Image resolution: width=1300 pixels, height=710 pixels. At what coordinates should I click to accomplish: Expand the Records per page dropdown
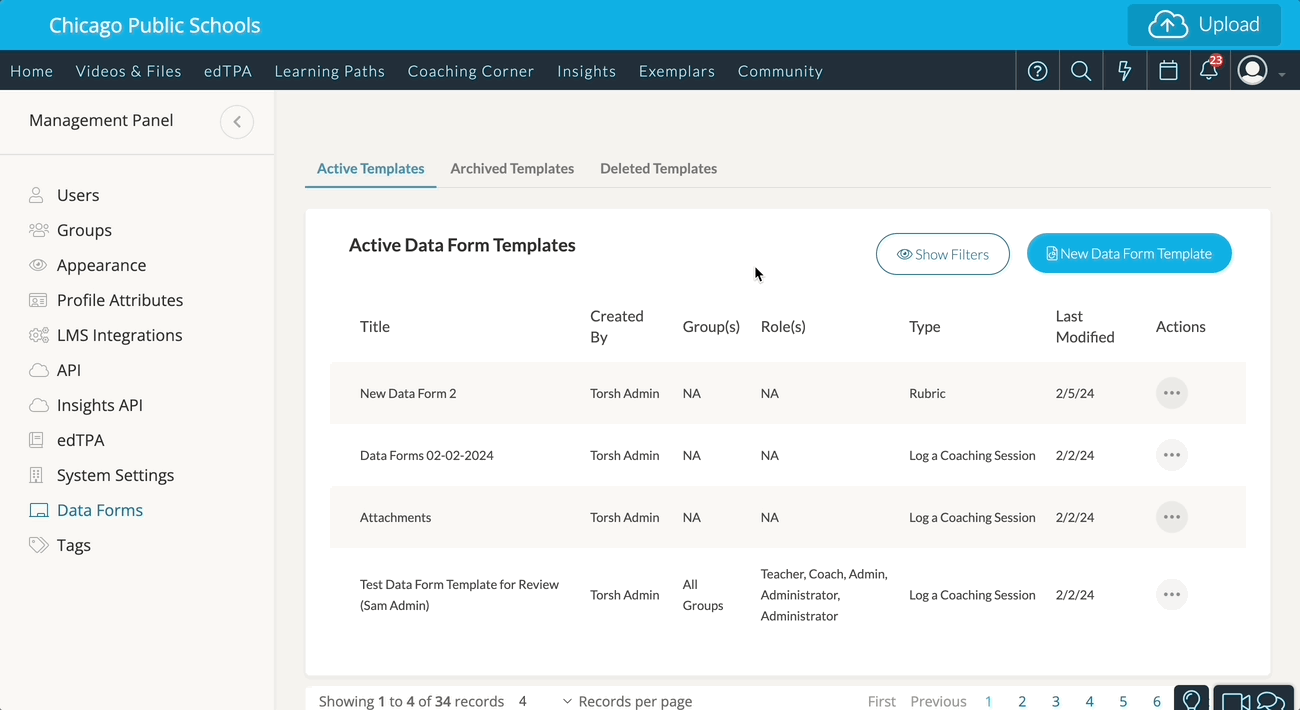(x=567, y=701)
